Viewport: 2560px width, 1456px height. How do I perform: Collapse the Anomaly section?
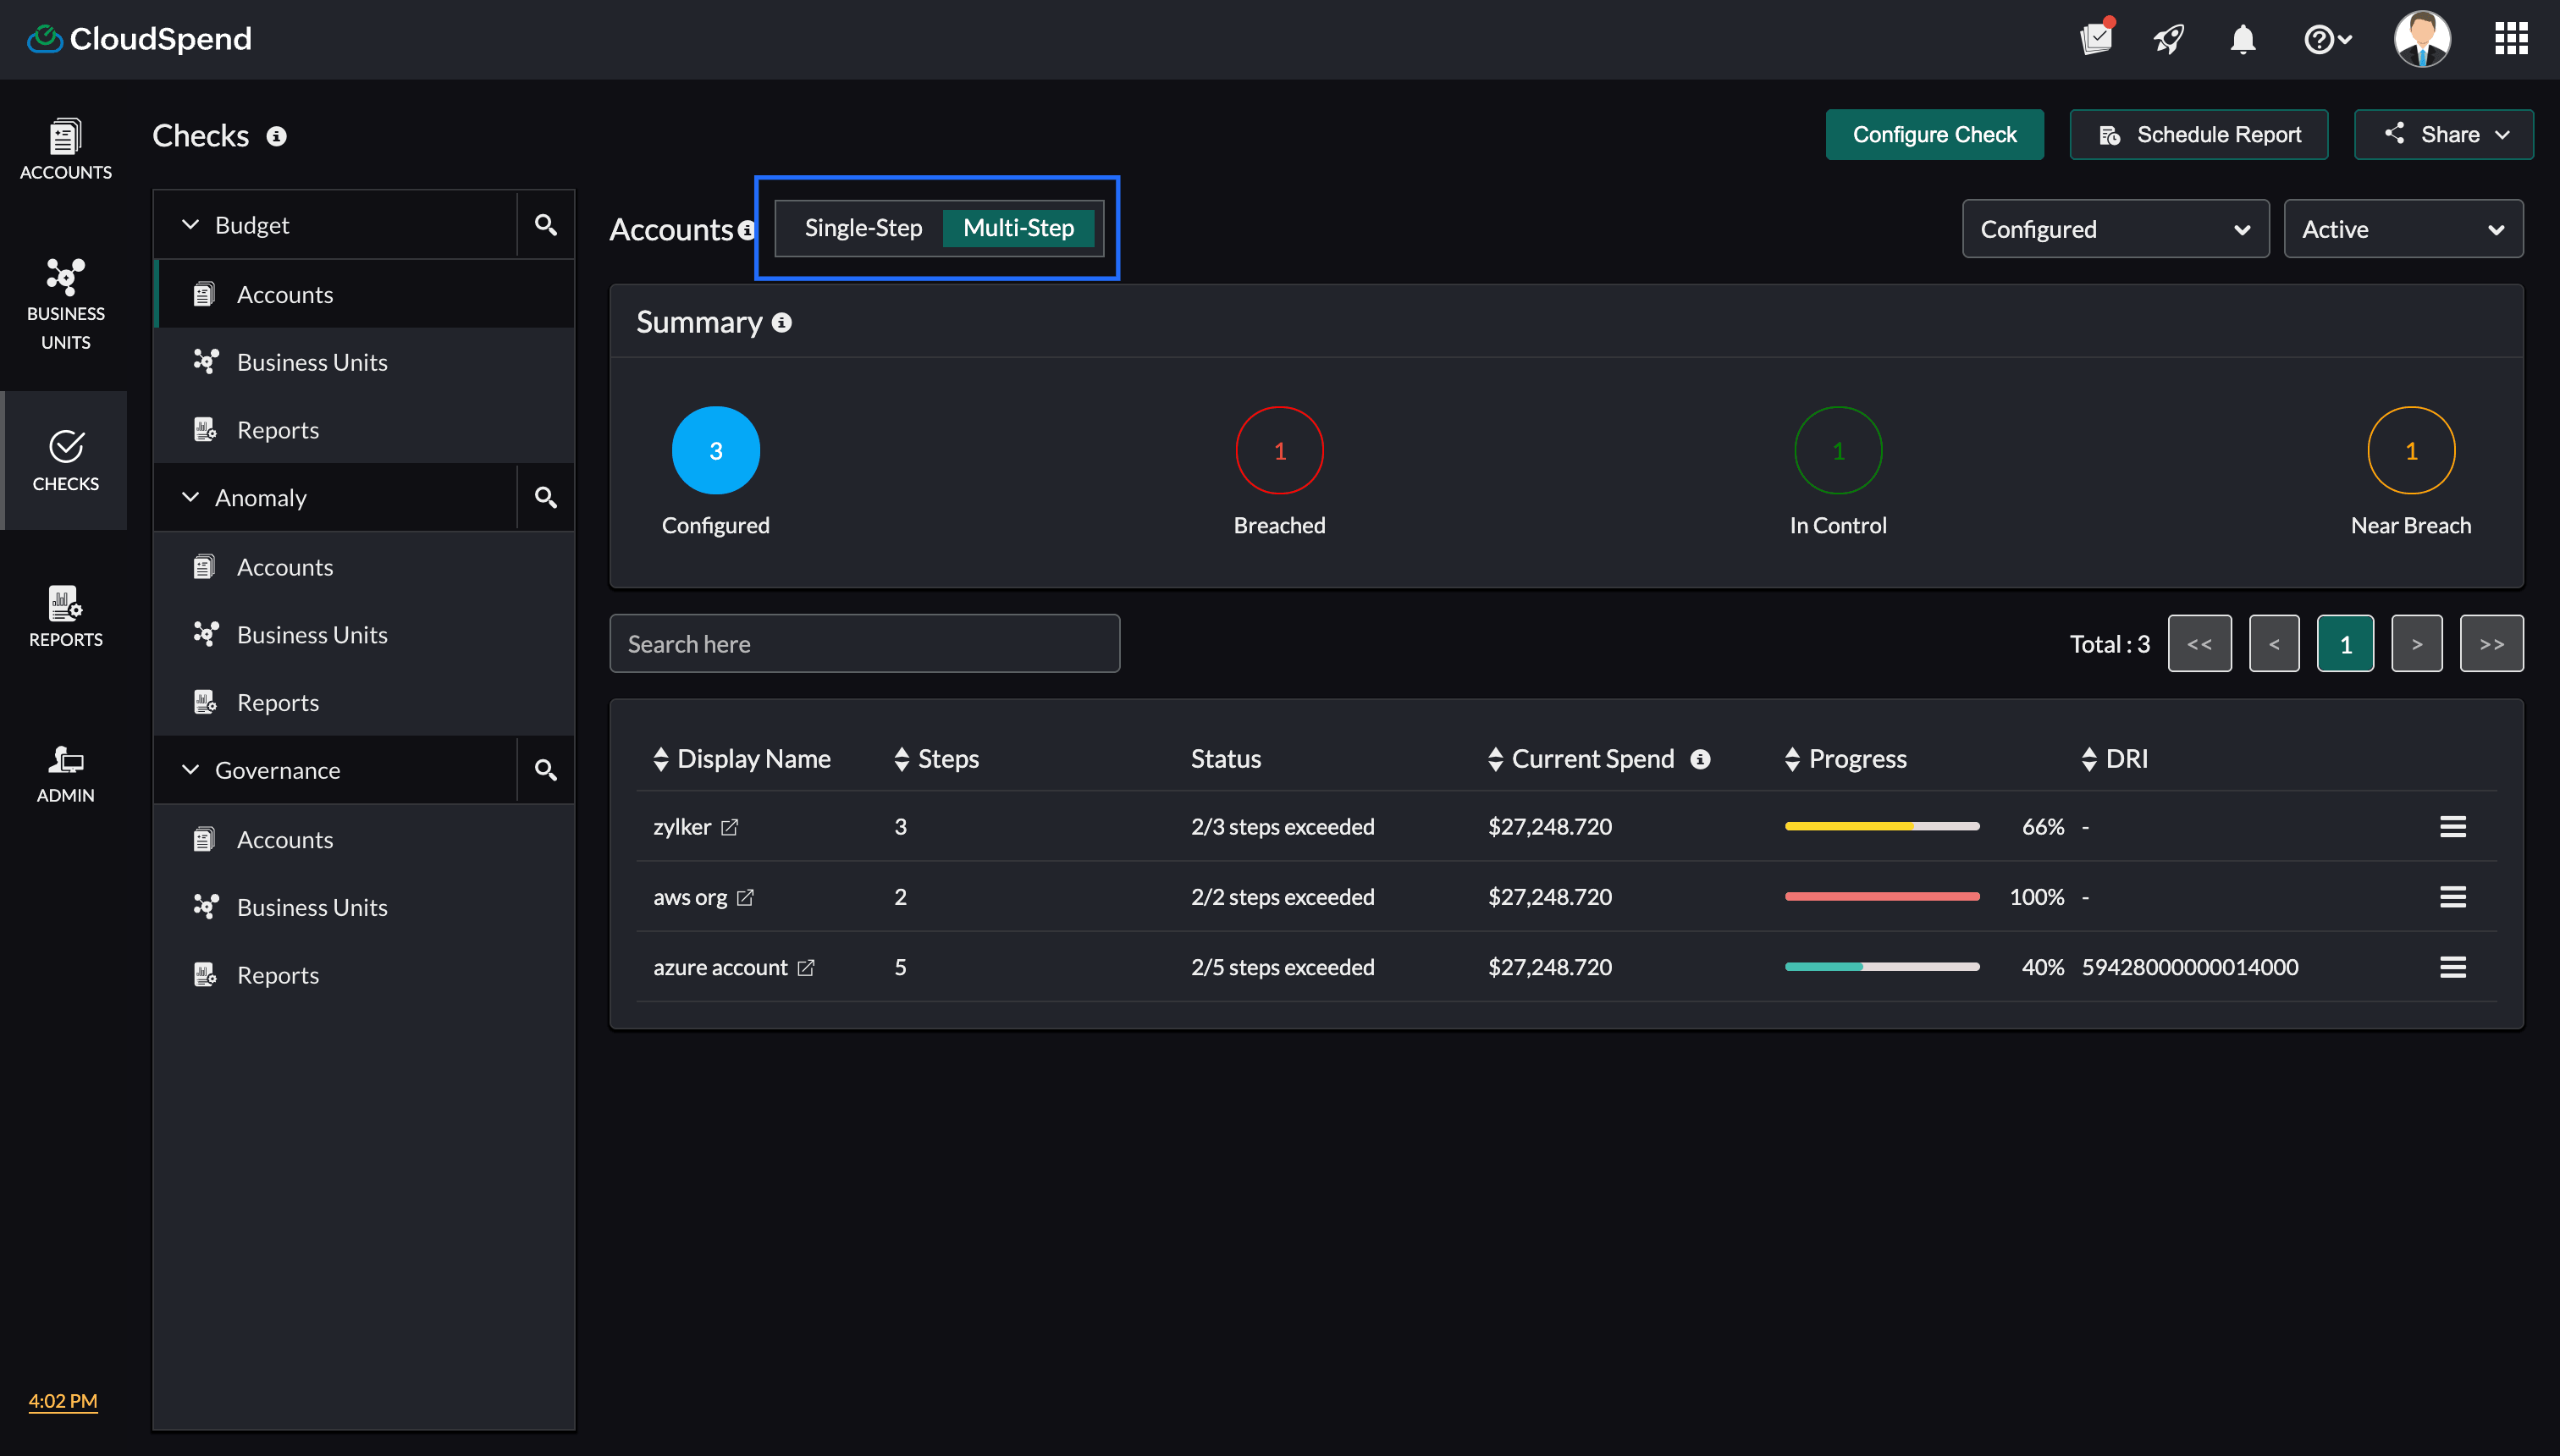click(190, 497)
